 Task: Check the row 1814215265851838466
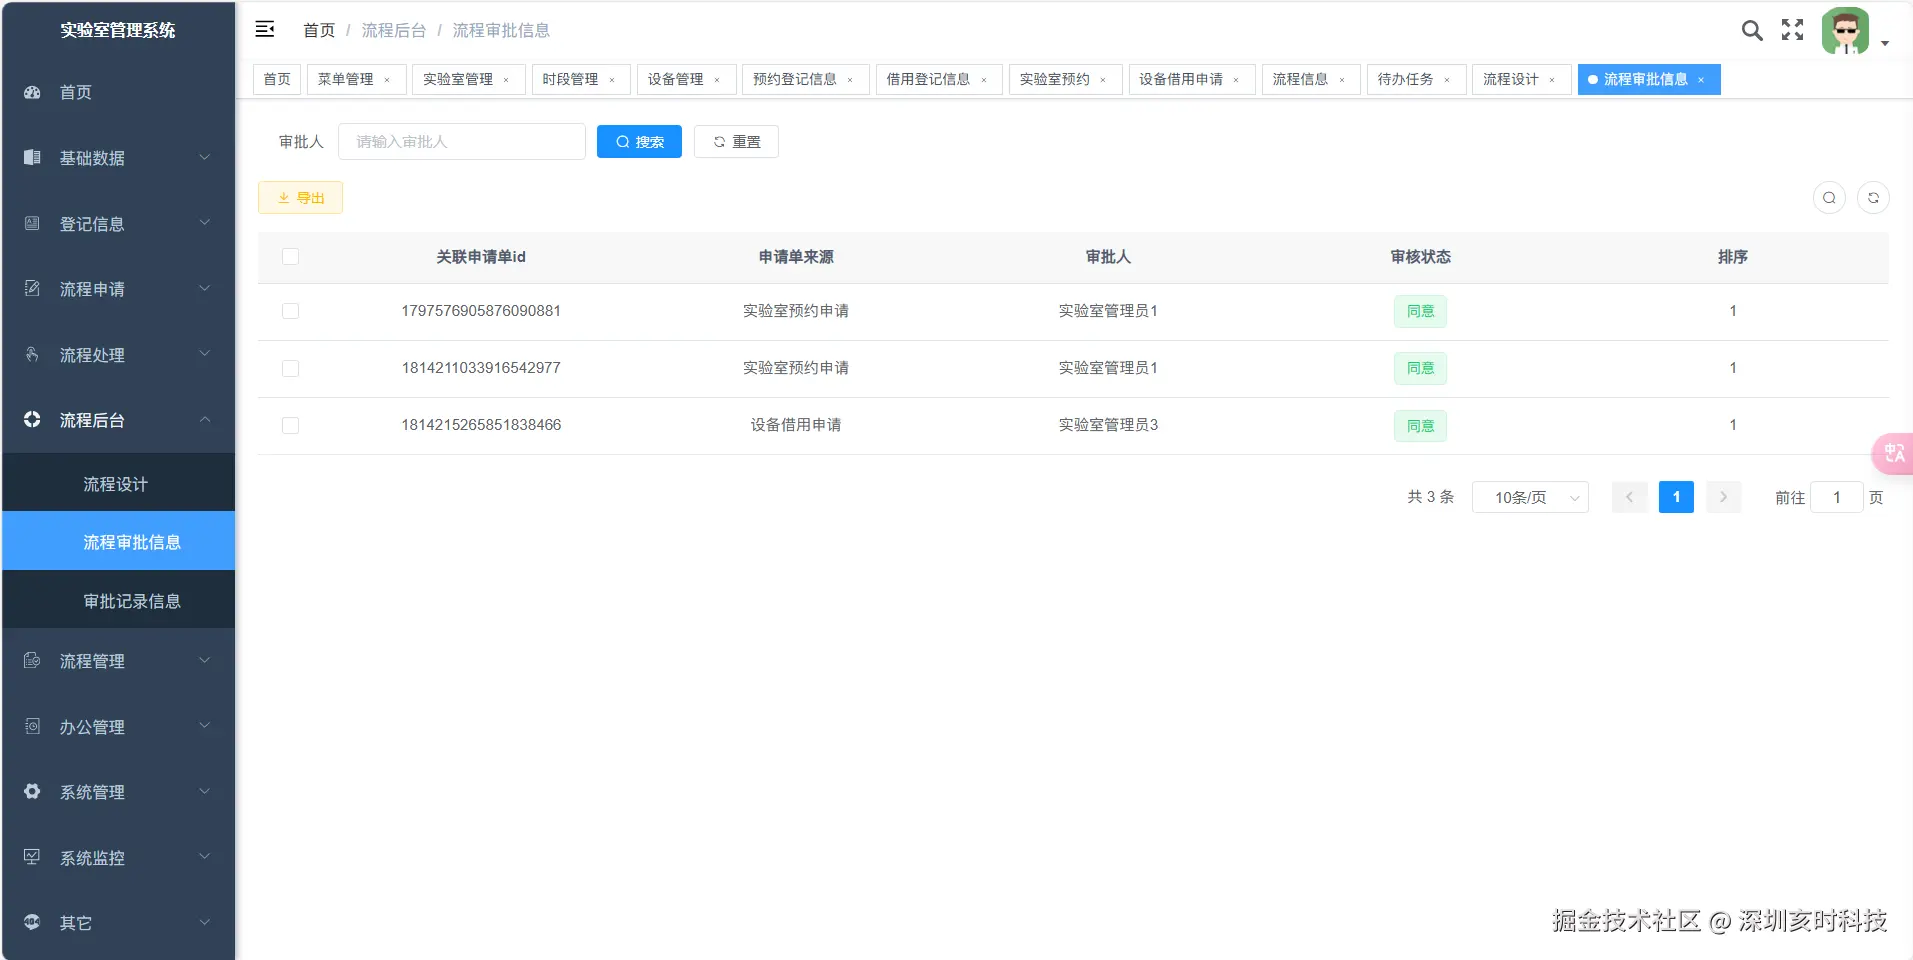[x=291, y=425]
